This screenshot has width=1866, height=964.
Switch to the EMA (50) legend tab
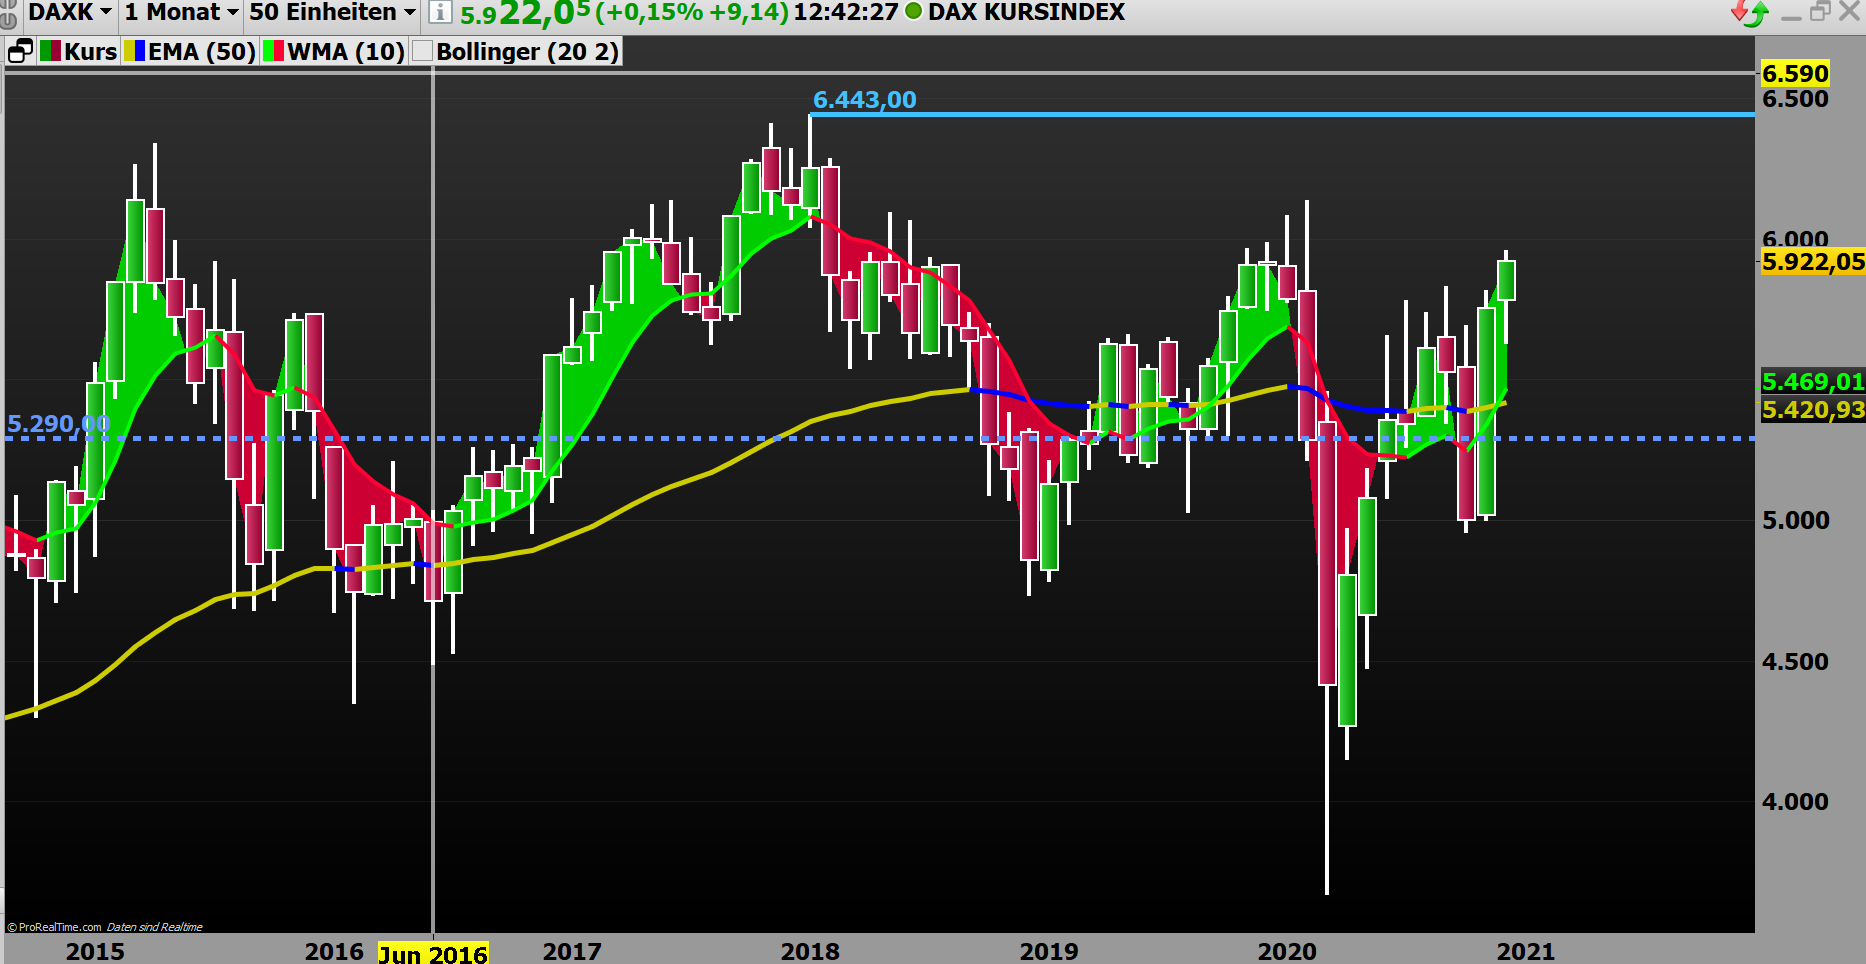[x=202, y=51]
